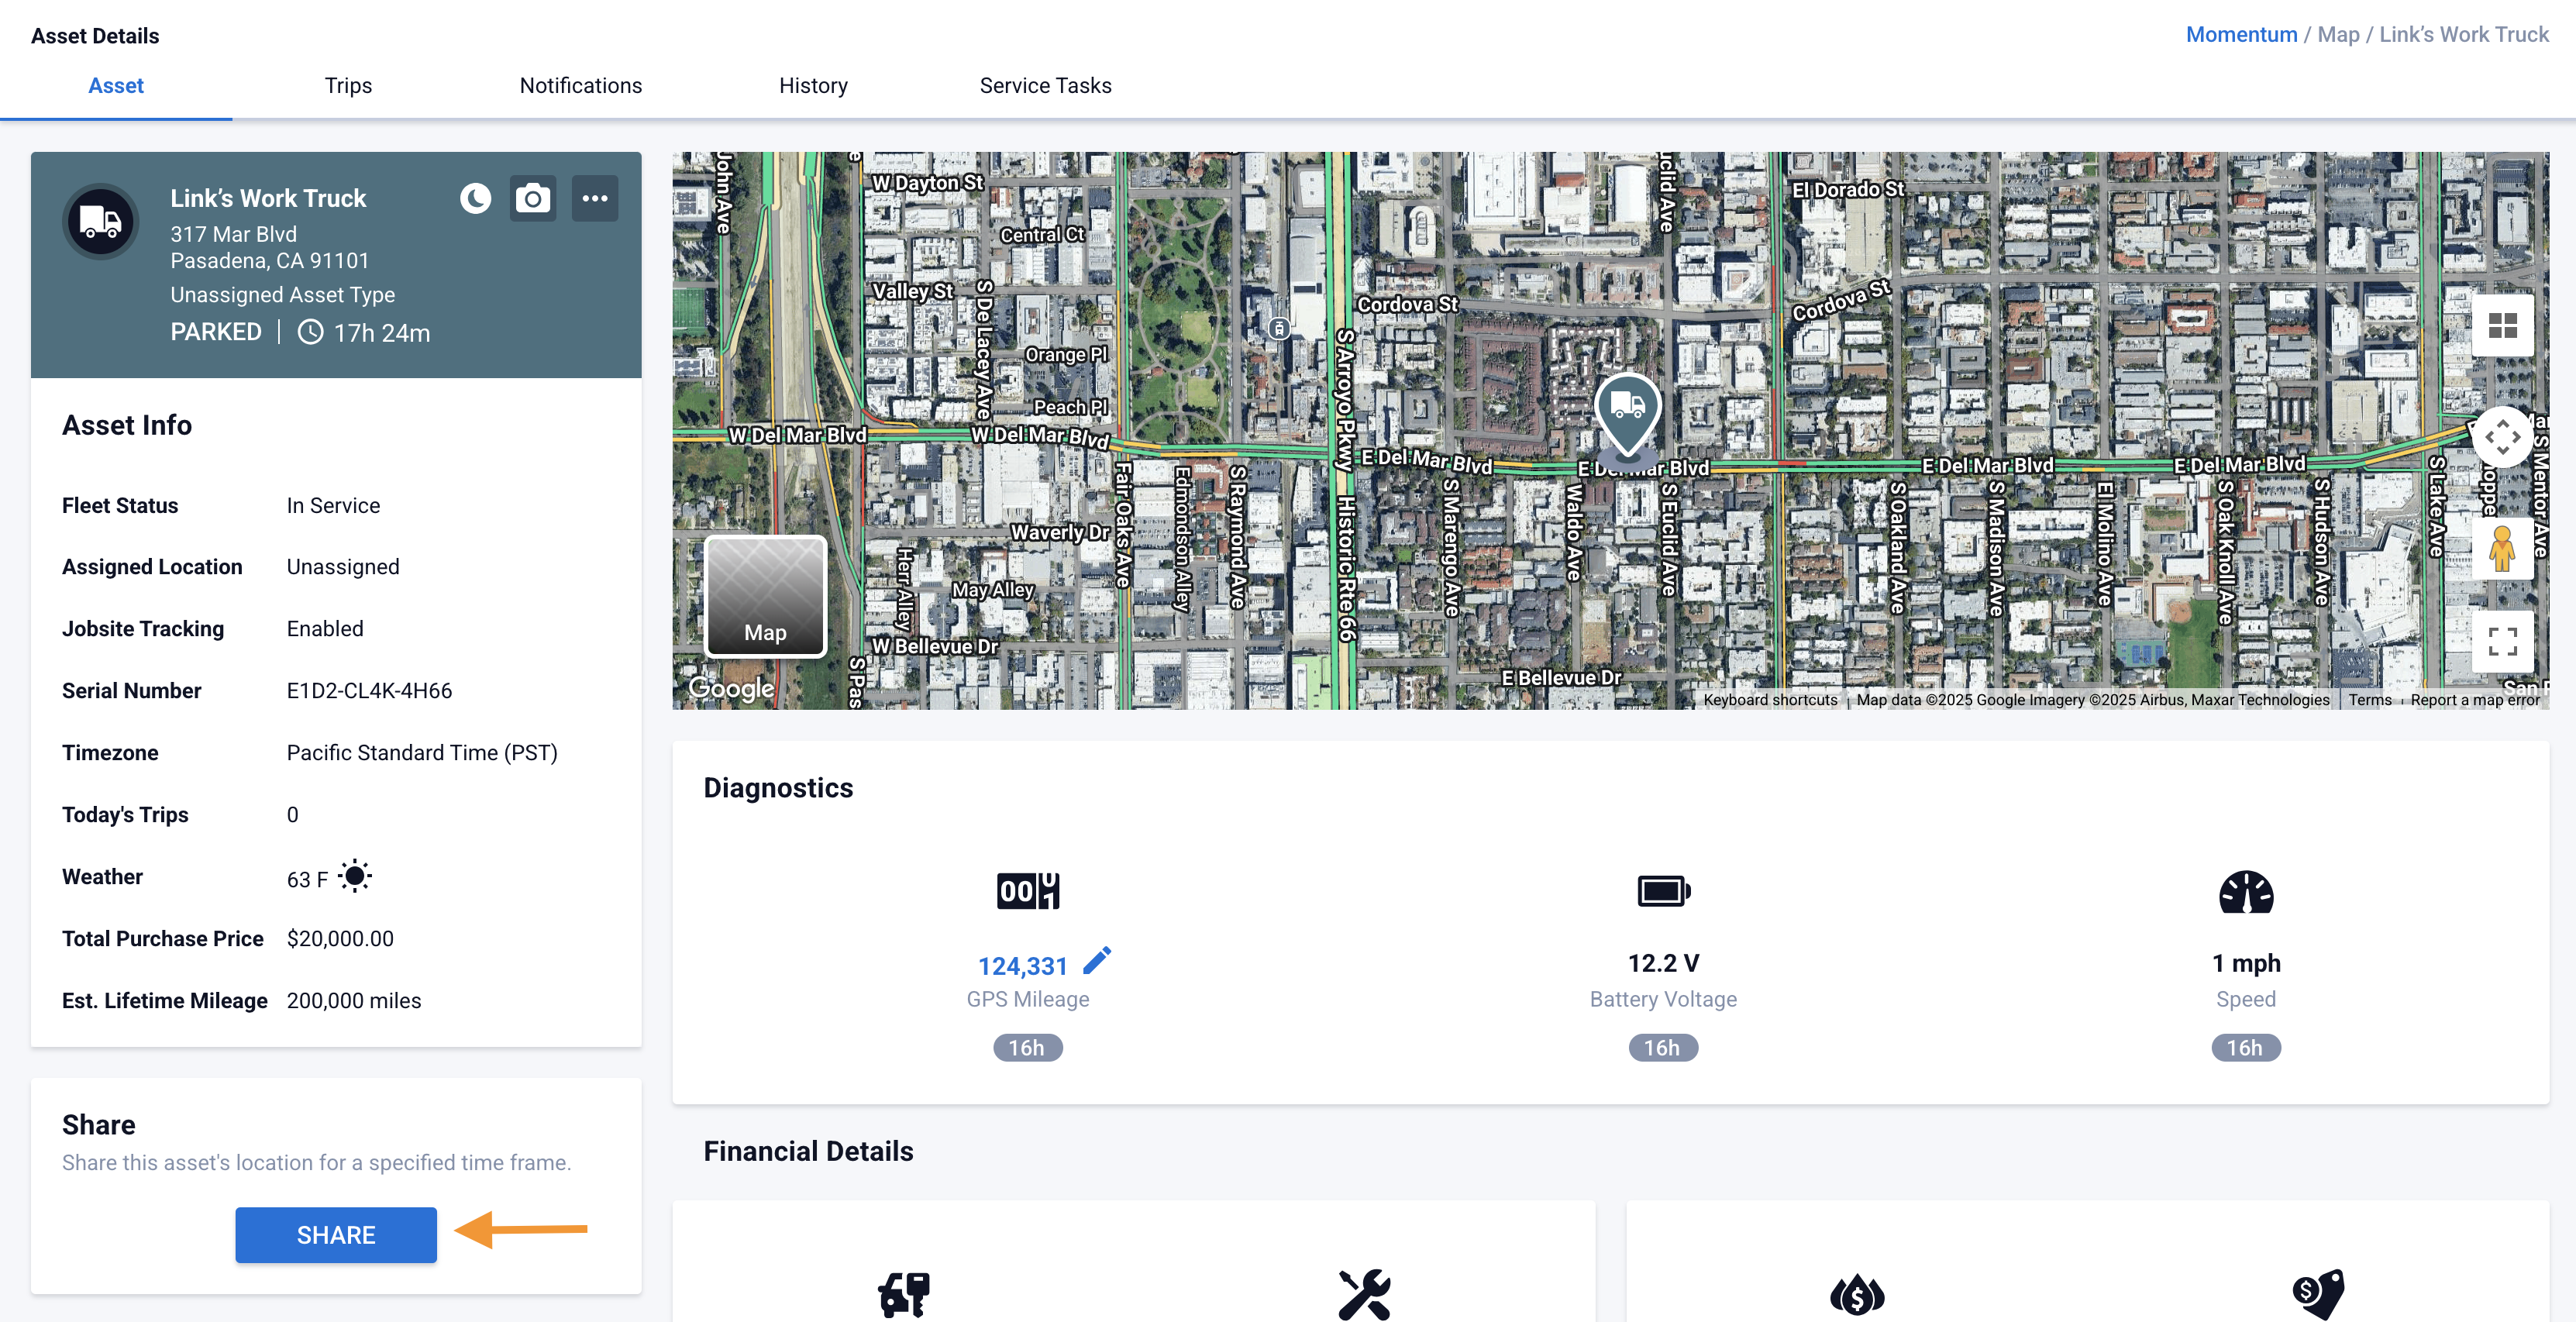Open the Notifications tab

pos(580,86)
